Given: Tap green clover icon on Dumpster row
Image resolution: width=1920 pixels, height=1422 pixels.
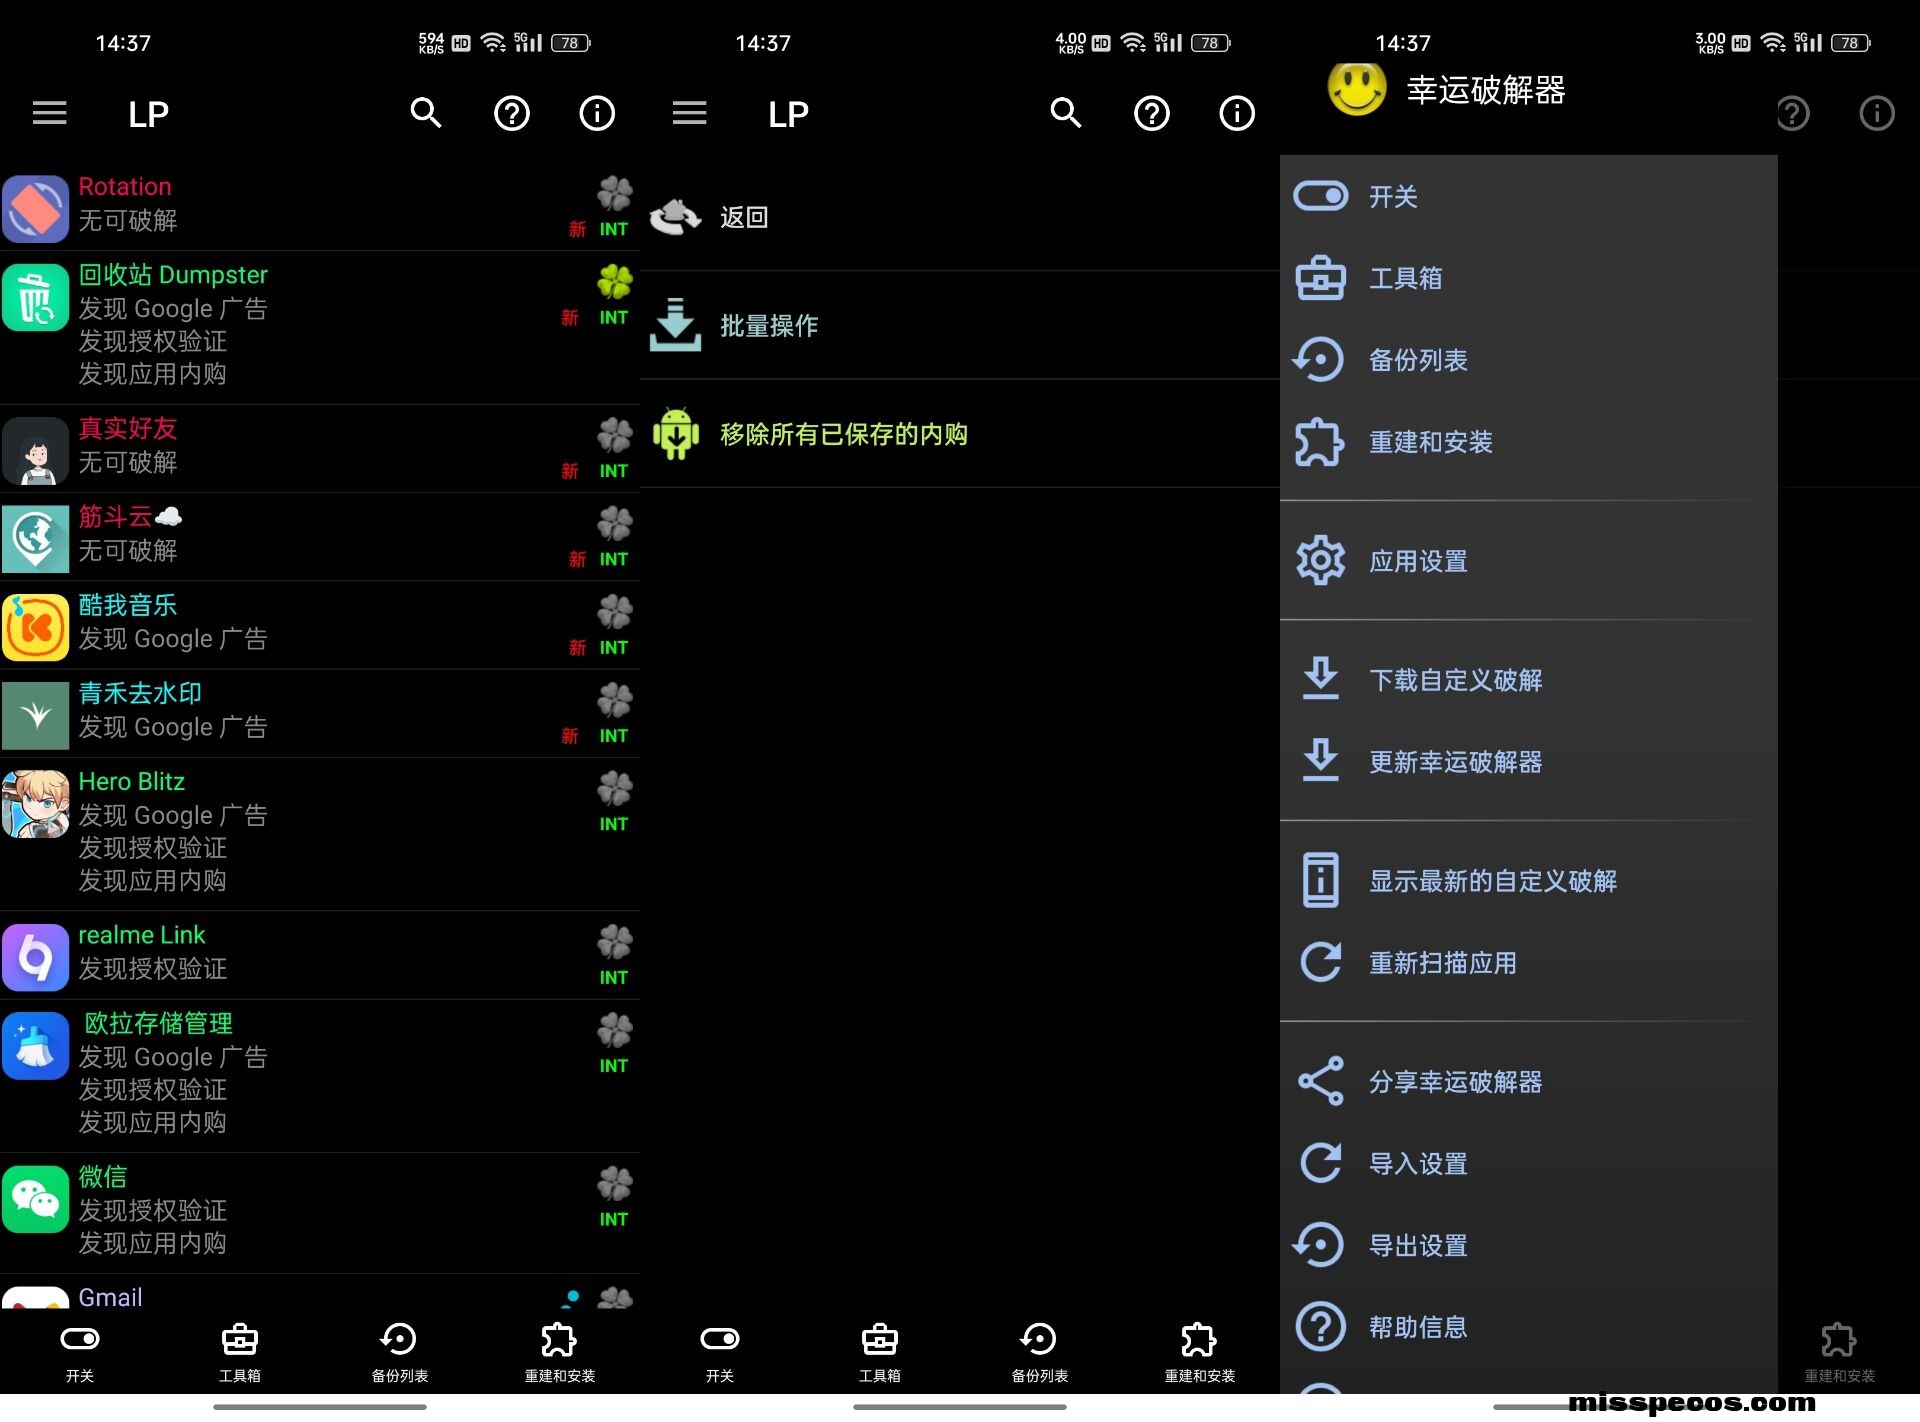Looking at the screenshot, I should tap(615, 282).
